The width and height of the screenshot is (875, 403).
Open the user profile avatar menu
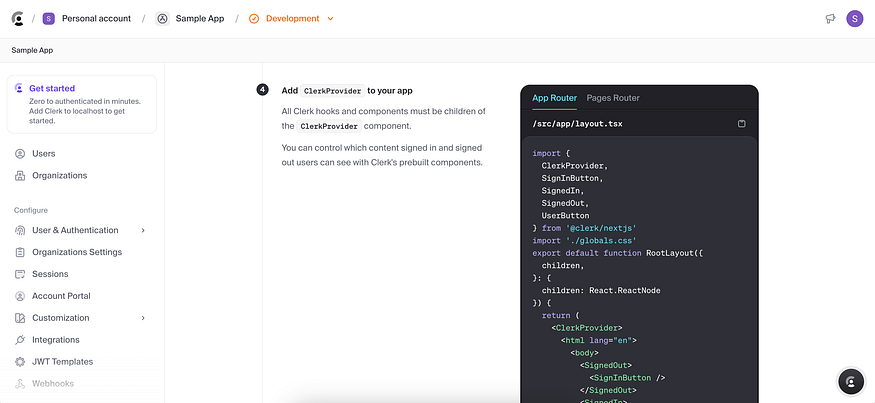(x=854, y=19)
